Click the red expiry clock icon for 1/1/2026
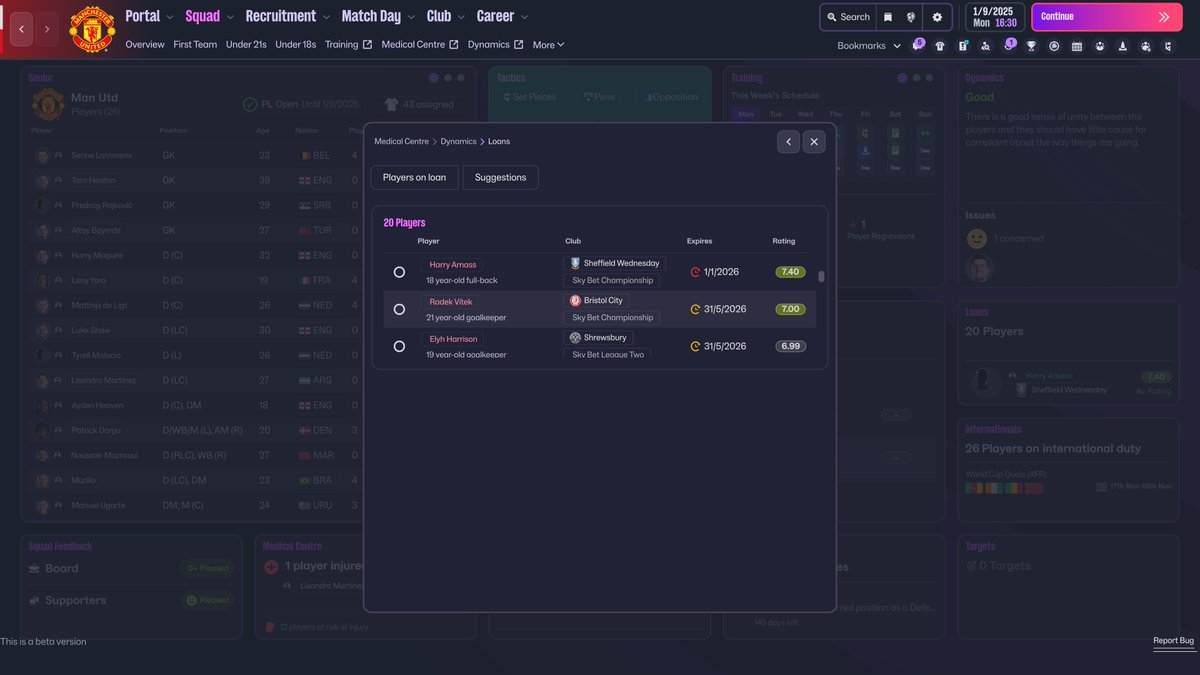The height and width of the screenshot is (675, 1200). point(696,272)
